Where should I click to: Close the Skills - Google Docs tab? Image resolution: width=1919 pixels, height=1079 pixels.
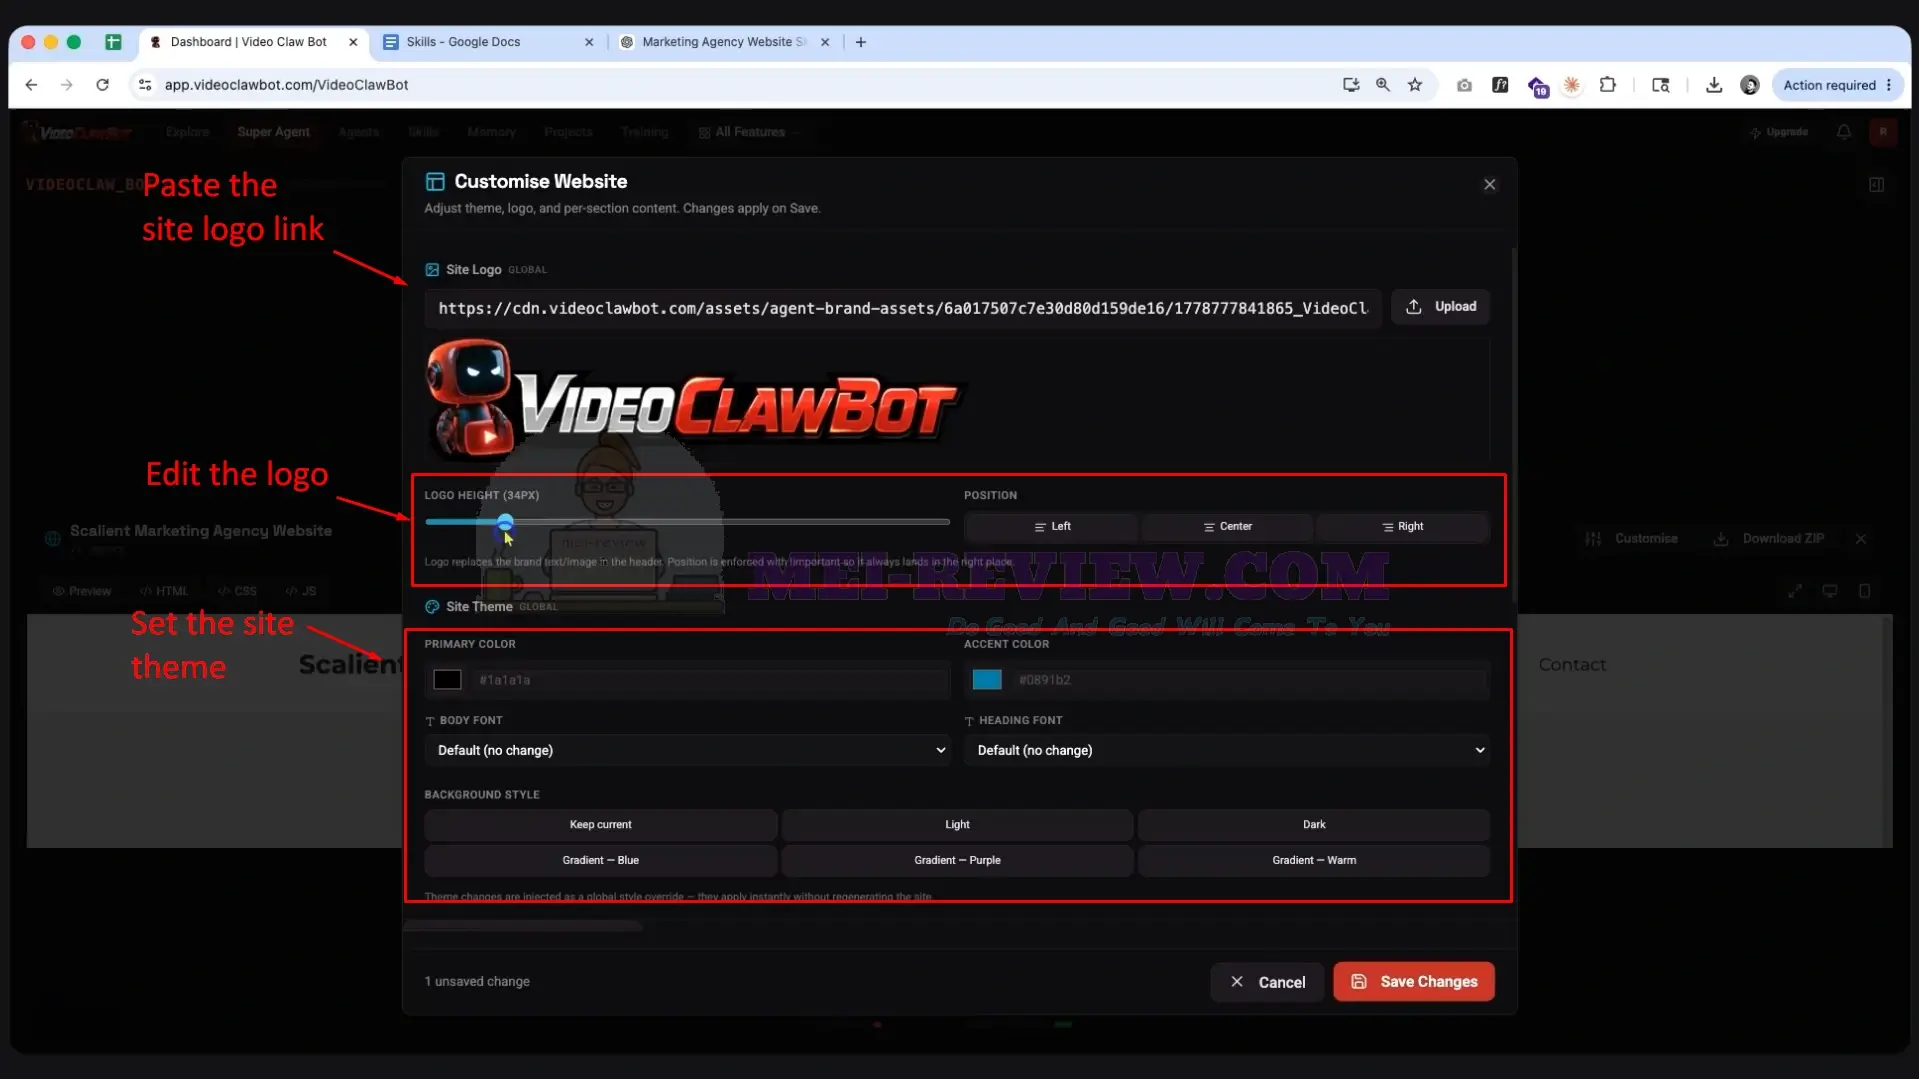tap(589, 42)
